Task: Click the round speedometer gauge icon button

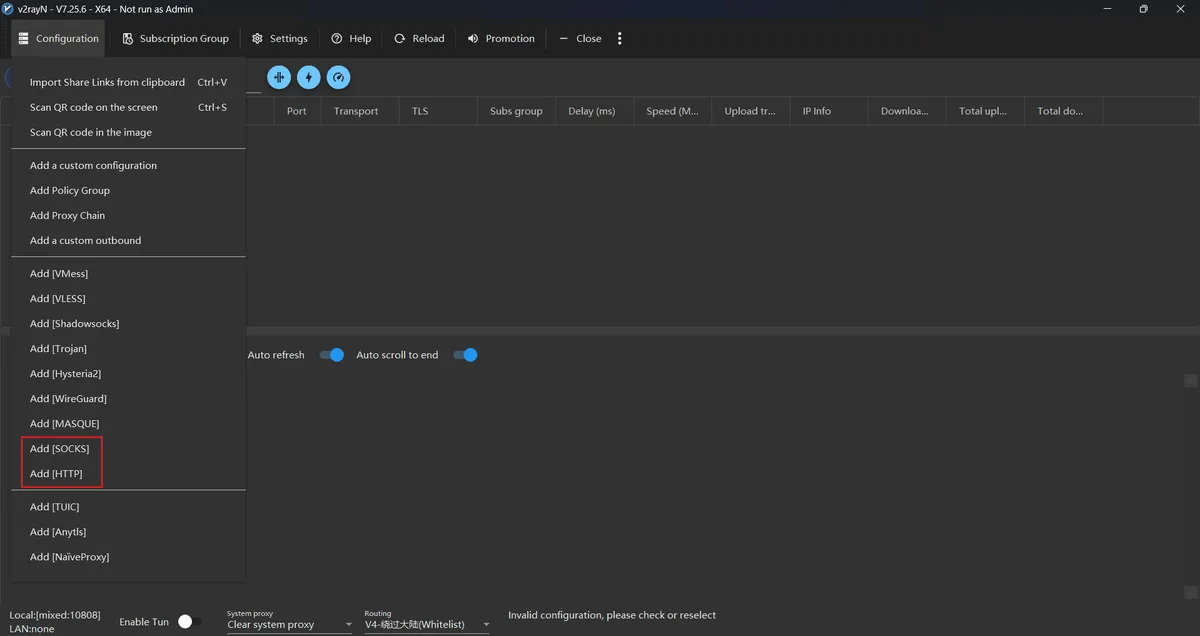Action: click(339, 77)
